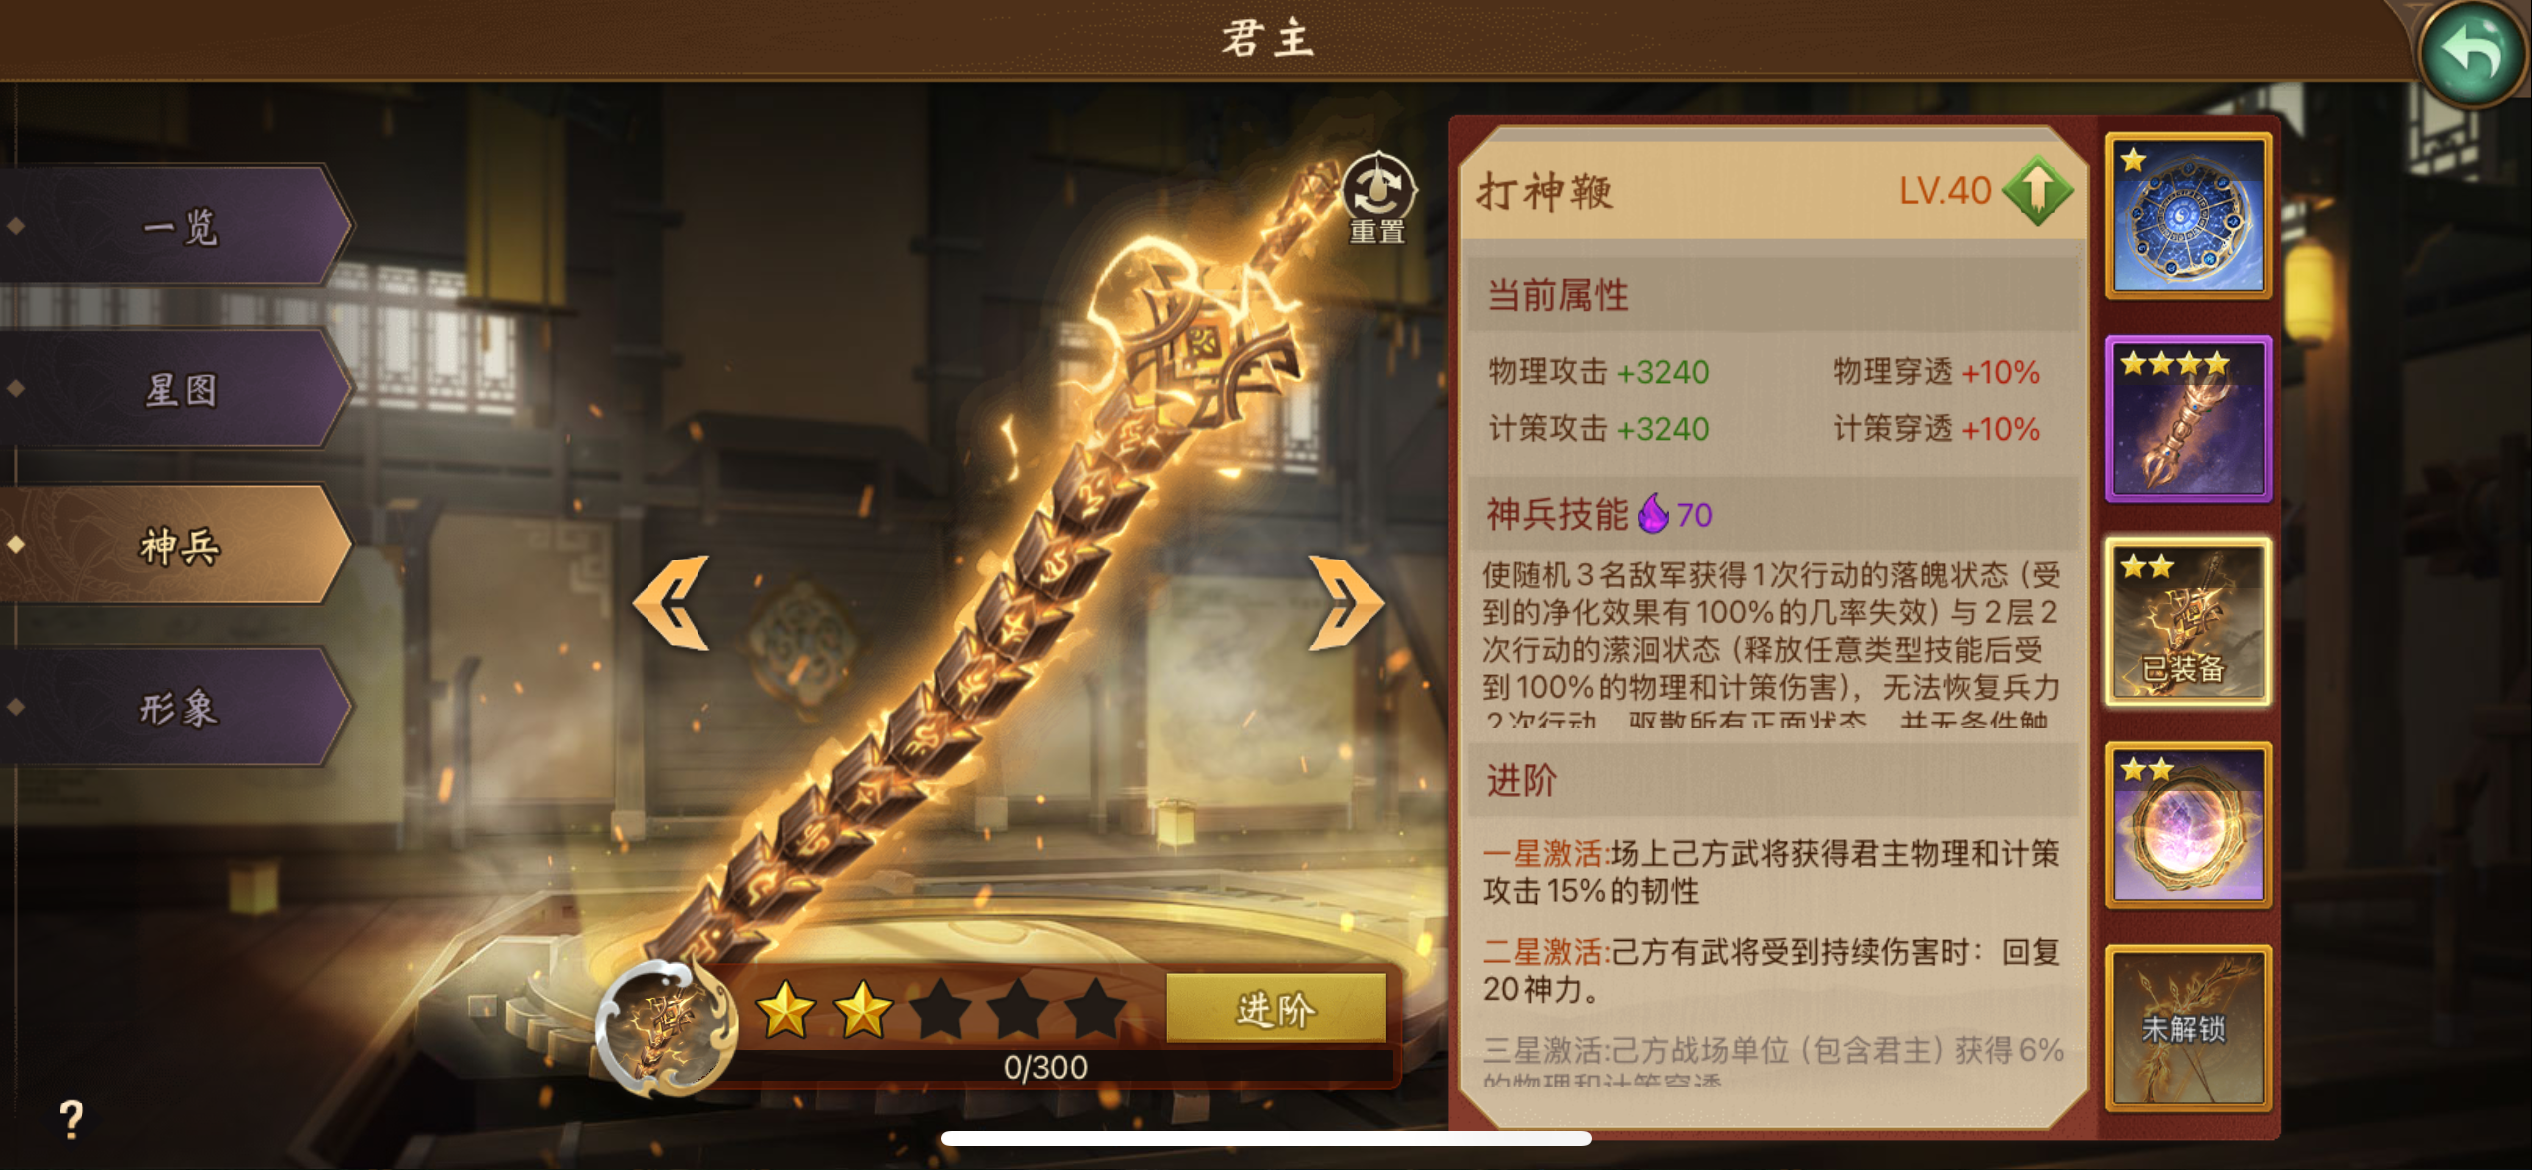Tap the 0/300 progress bar

(x=1046, y=1067)
